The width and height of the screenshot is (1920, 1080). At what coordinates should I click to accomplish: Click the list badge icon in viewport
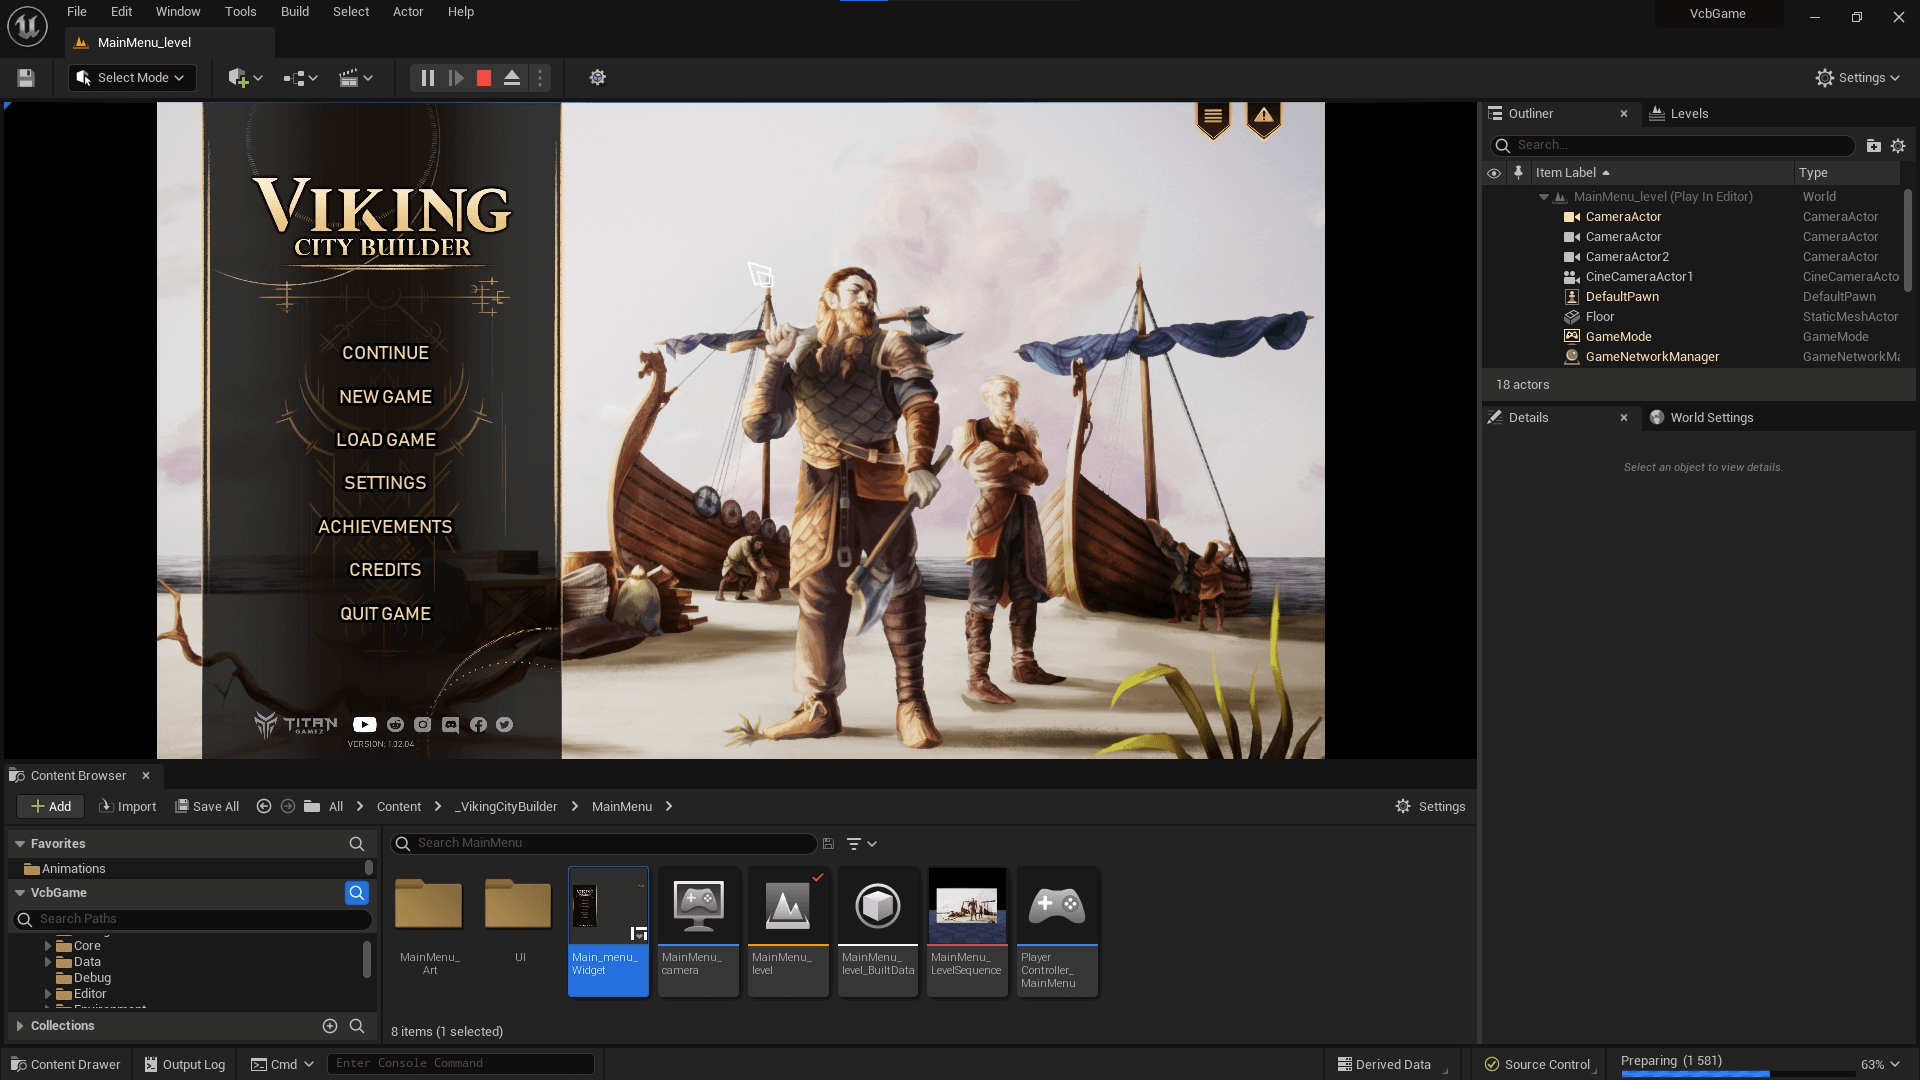[x=1213, y=119]
